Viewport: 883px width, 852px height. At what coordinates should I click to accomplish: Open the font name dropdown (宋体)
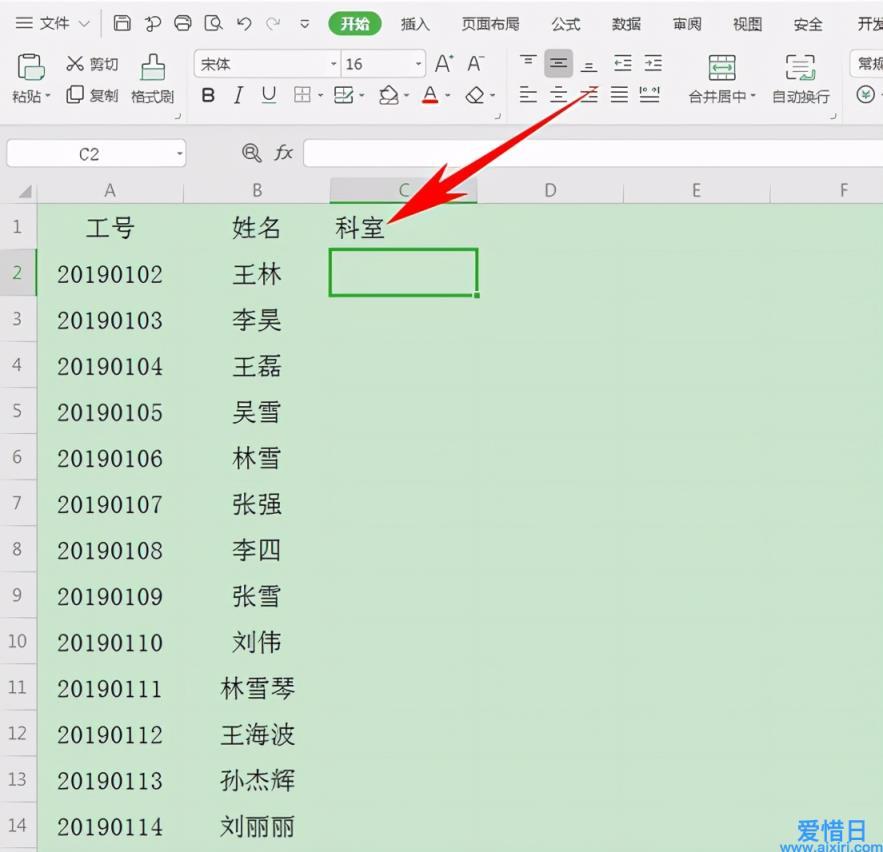(334, 64)
